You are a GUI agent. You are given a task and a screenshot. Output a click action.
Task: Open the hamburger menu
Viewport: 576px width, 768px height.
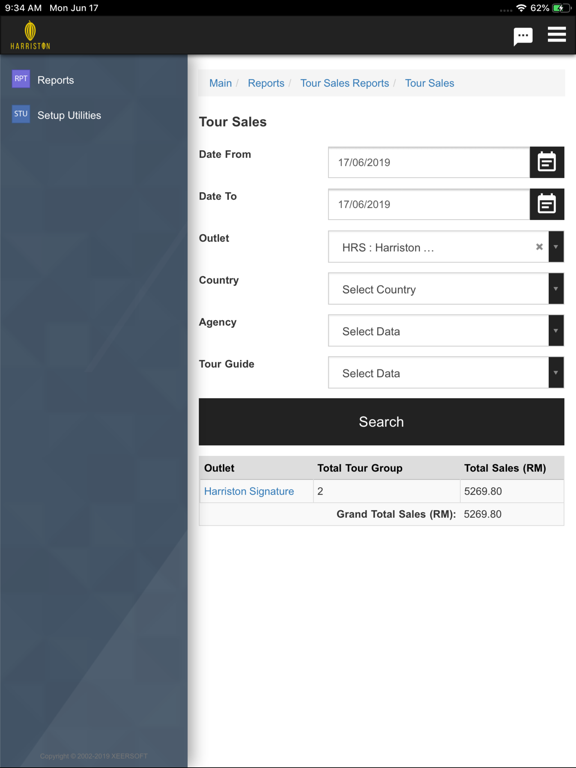coord(557,34)
